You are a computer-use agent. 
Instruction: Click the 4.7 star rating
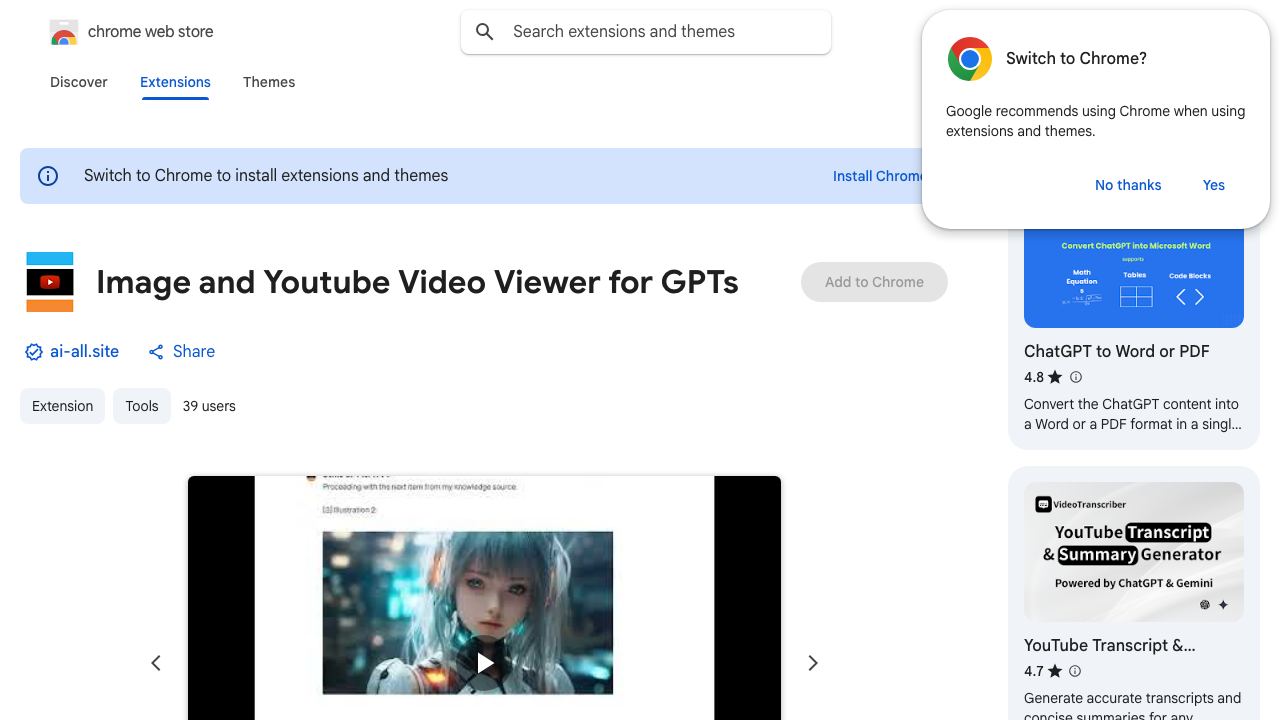click(1043, 671)
